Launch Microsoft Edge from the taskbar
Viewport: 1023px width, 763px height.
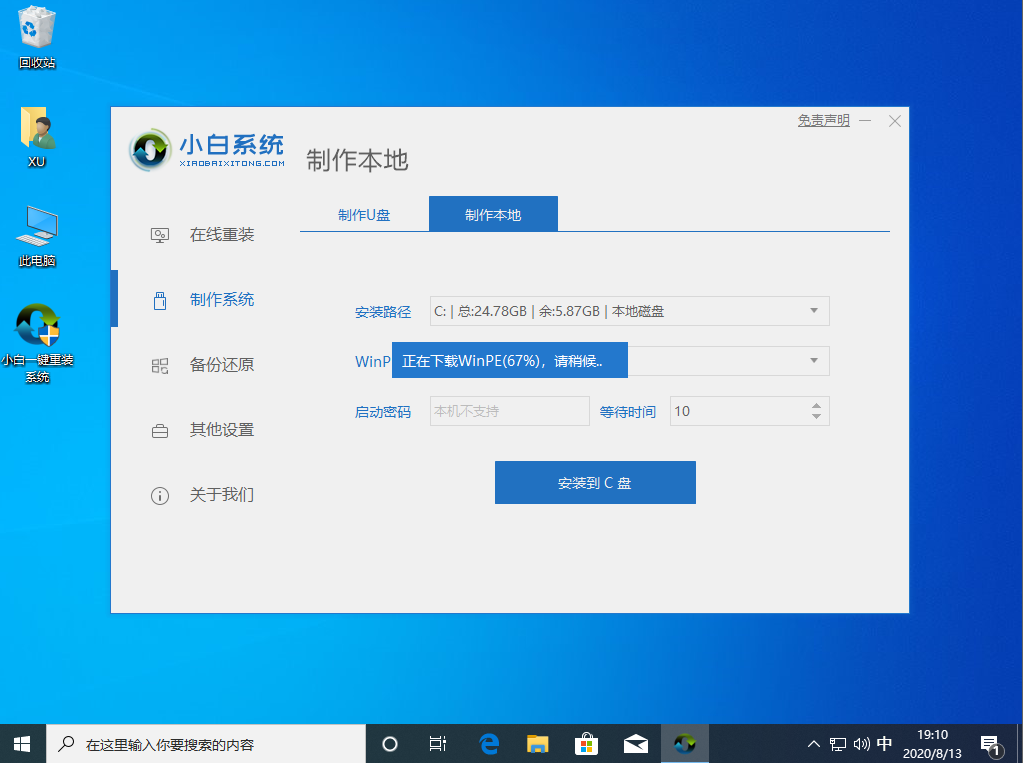point(488,743)
